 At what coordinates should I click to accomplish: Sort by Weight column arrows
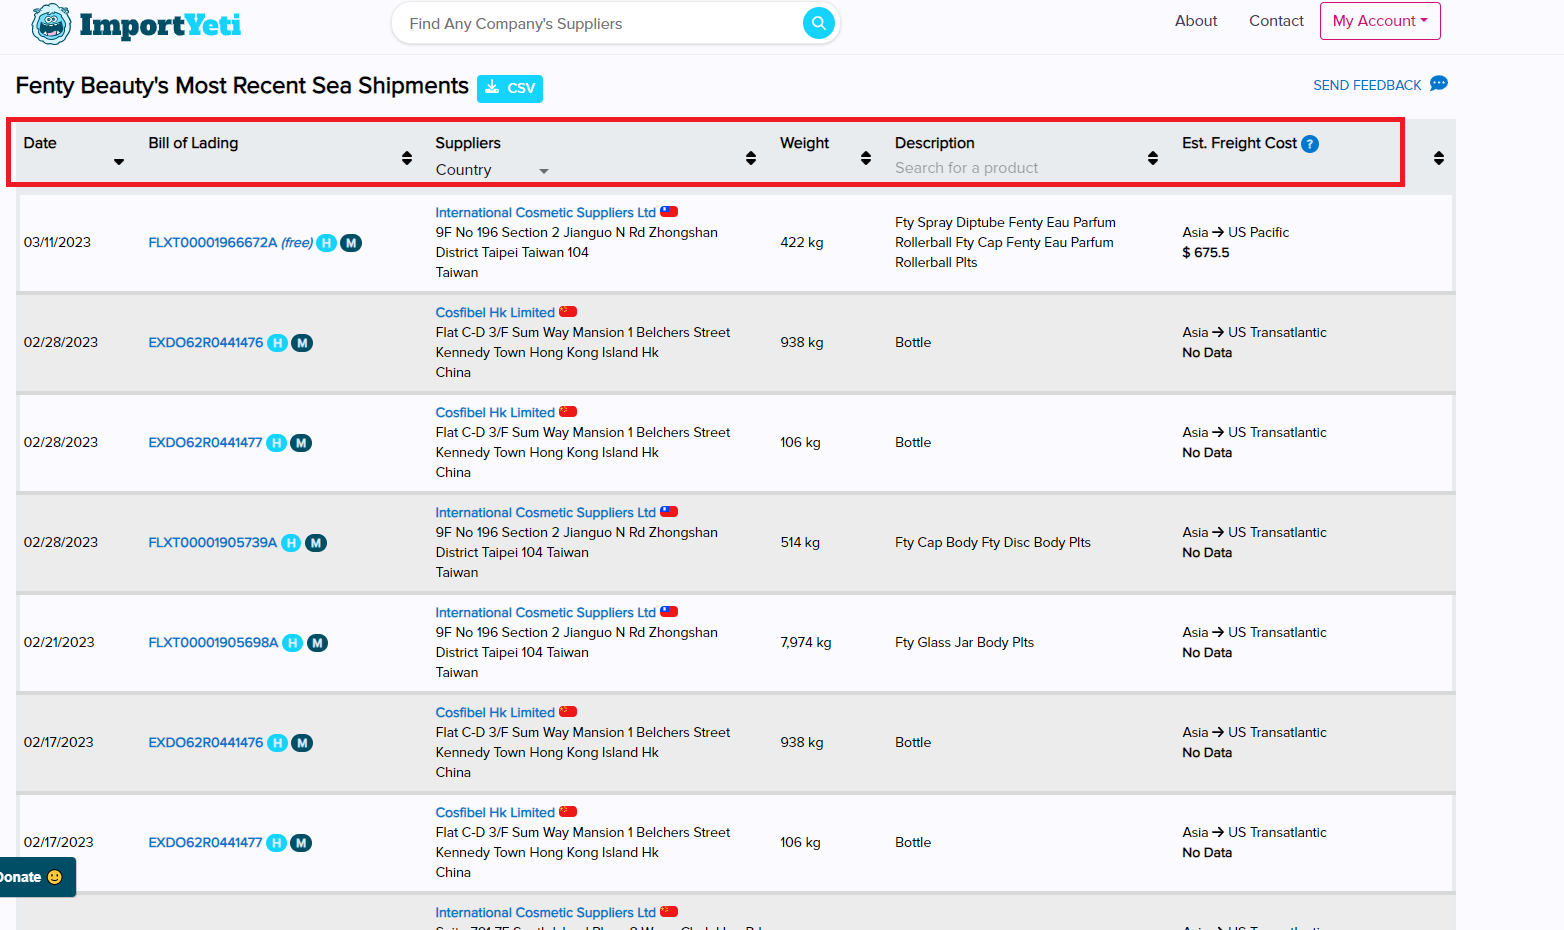pyautogui.click(x=866, y=158)
